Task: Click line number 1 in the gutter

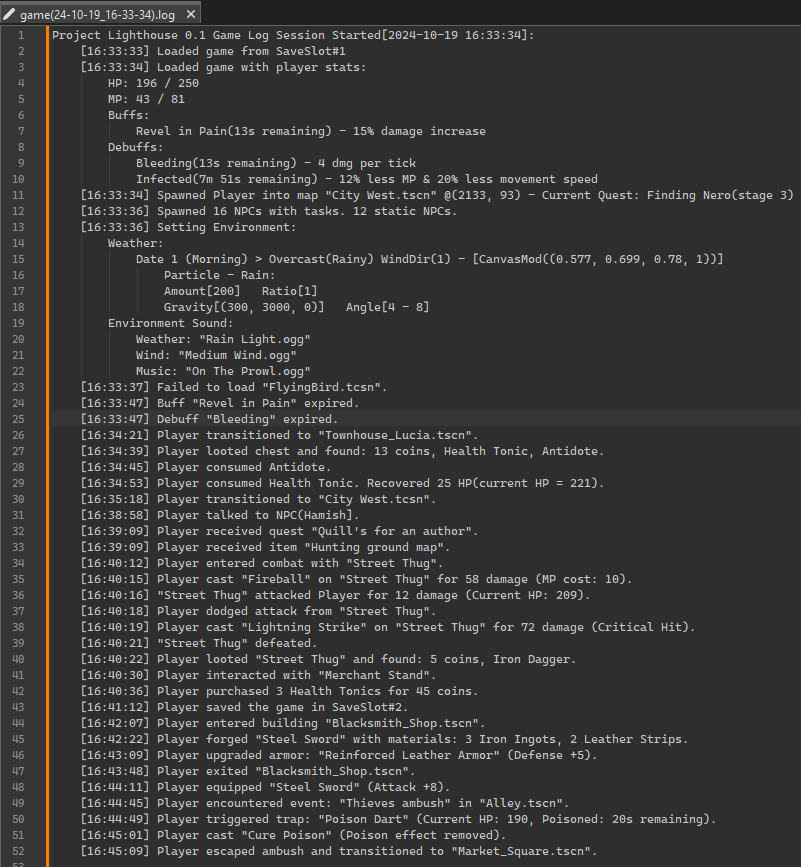Action: coord(20,35)
